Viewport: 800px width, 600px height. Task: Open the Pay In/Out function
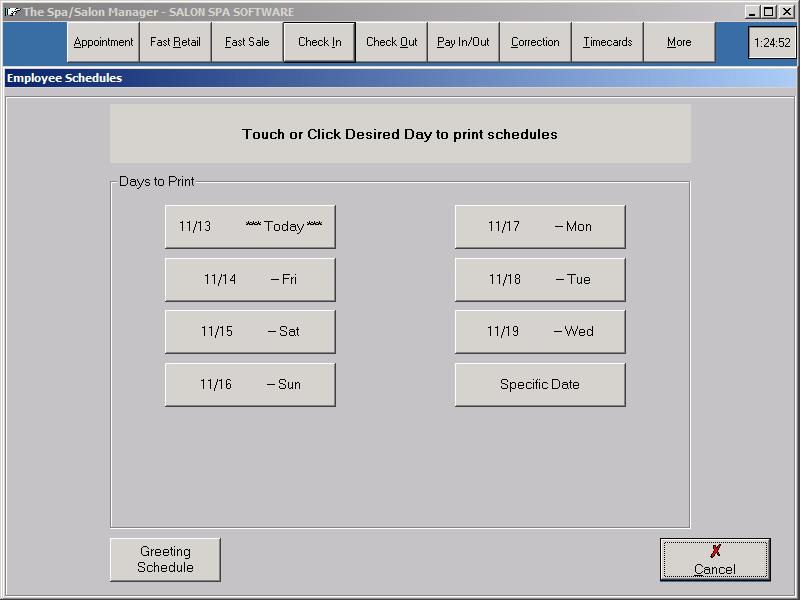[x=463, y=42]
